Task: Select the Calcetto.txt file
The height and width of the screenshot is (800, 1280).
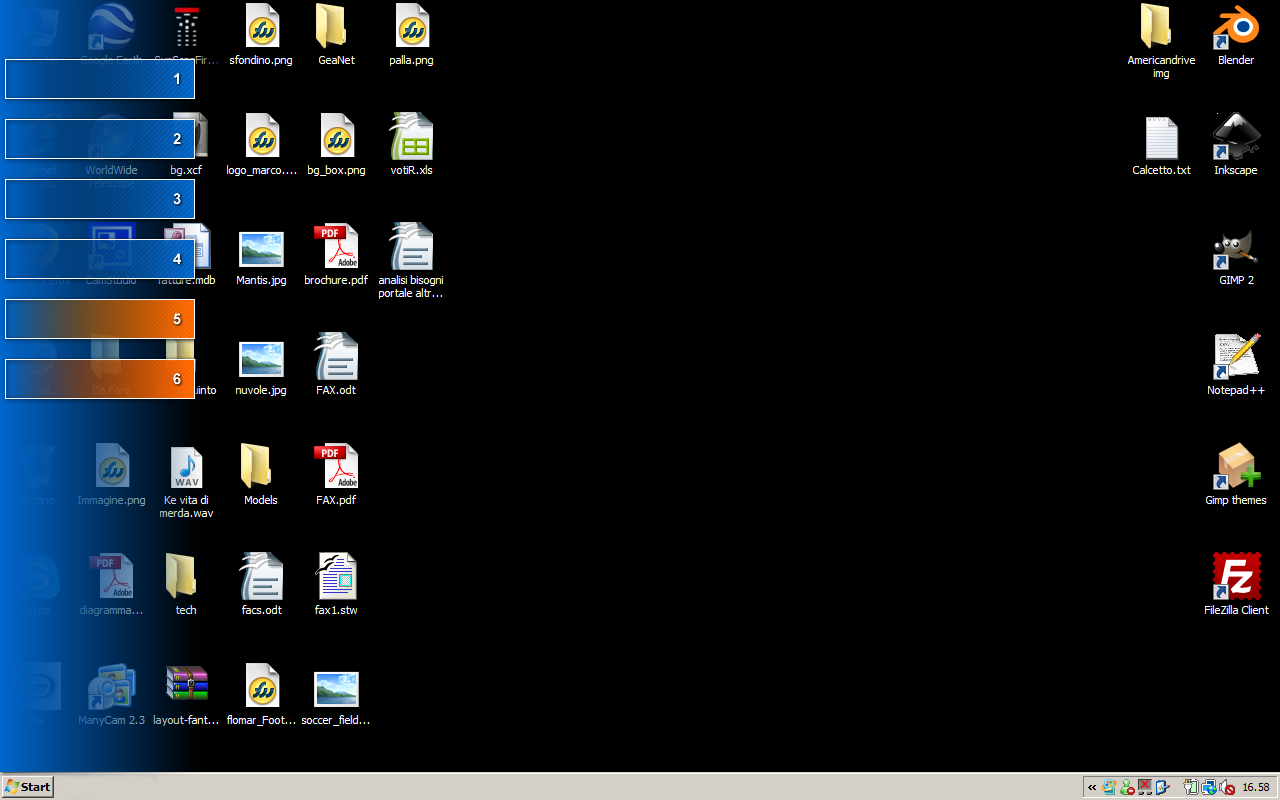Action: (1161, 145)
